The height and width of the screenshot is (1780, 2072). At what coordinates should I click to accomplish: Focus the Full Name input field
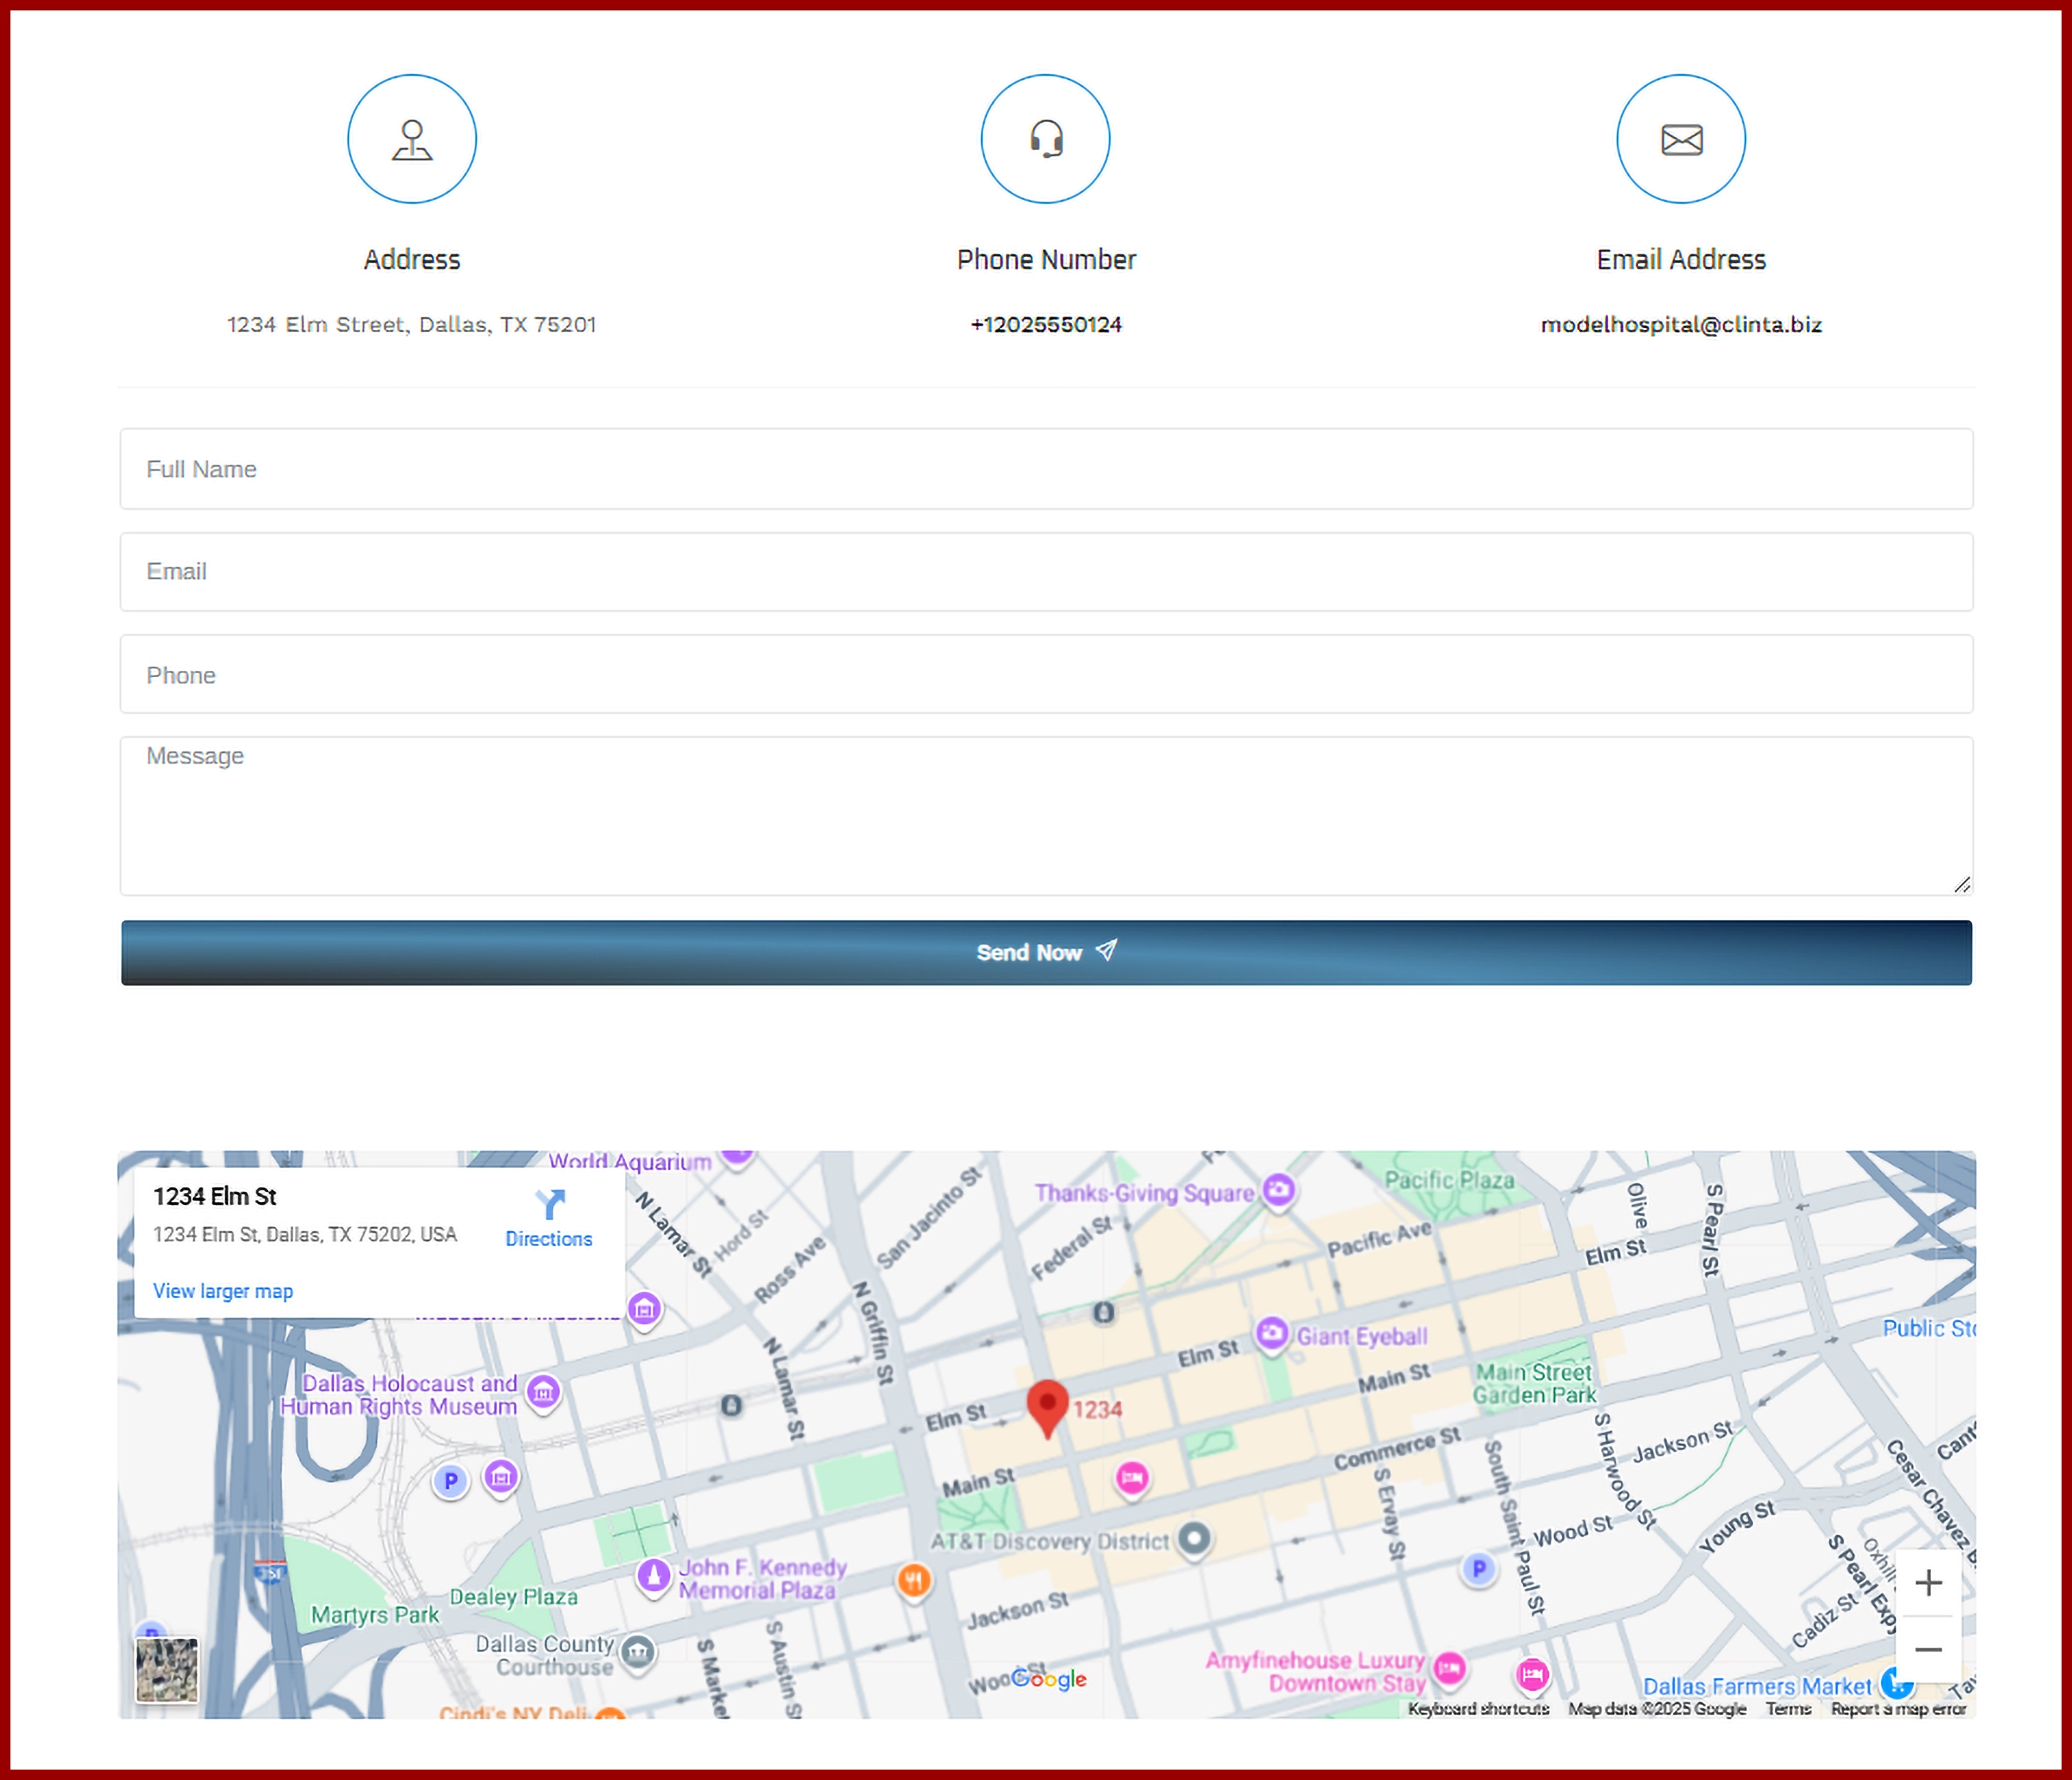pos(1046,469)
